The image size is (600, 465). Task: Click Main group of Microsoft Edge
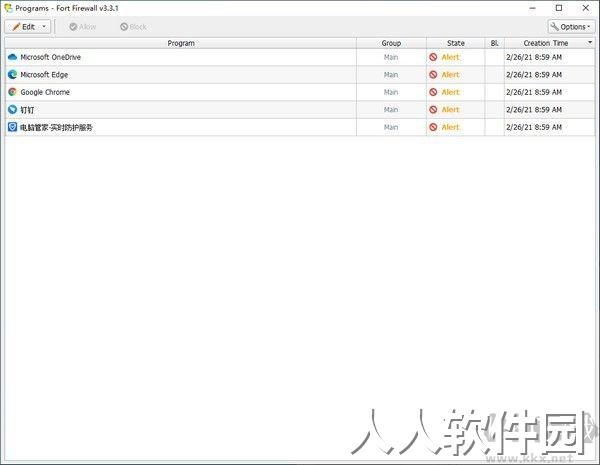coord(391,75)
